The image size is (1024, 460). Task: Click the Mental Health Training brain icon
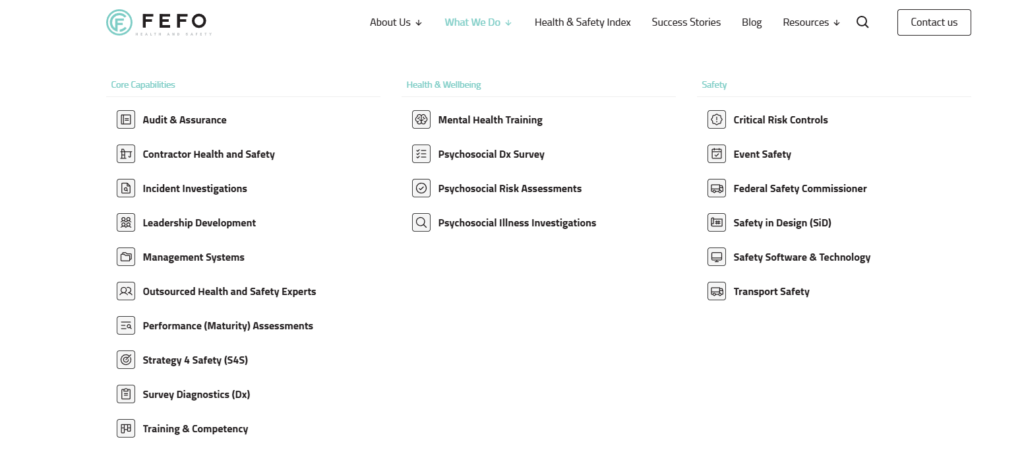pos(421,120)
